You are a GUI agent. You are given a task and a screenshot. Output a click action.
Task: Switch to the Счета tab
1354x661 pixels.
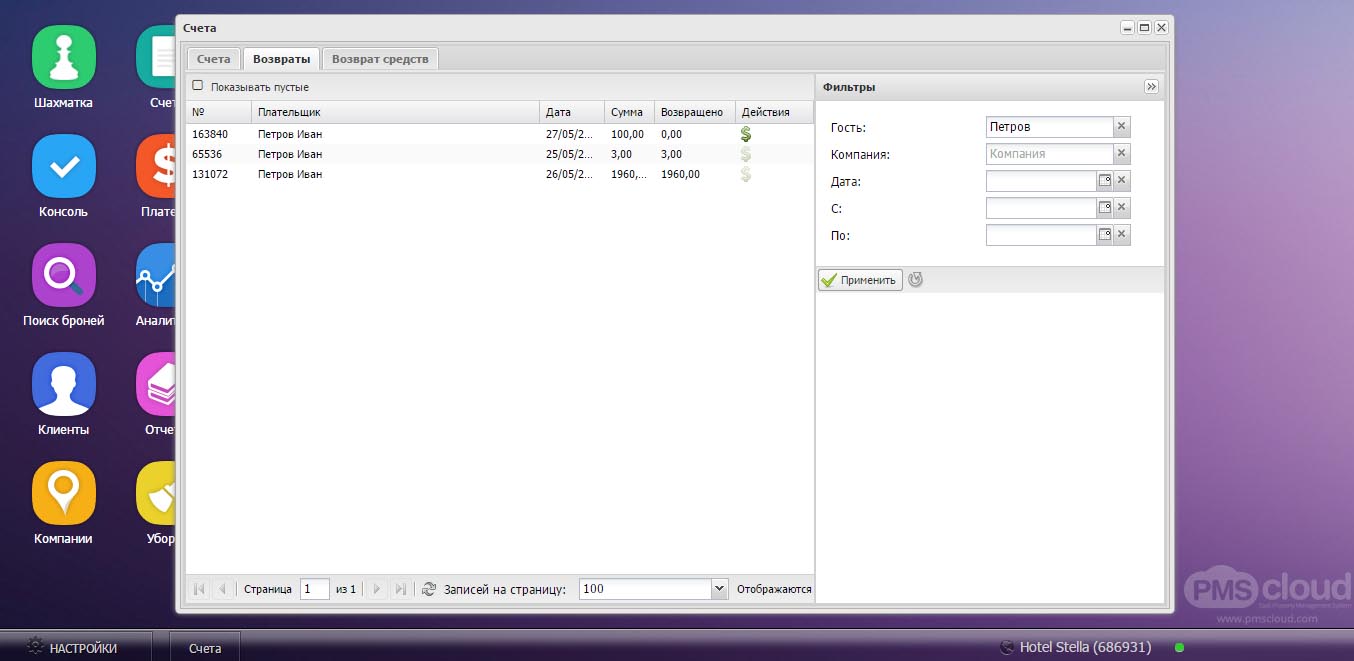[214, 59]
